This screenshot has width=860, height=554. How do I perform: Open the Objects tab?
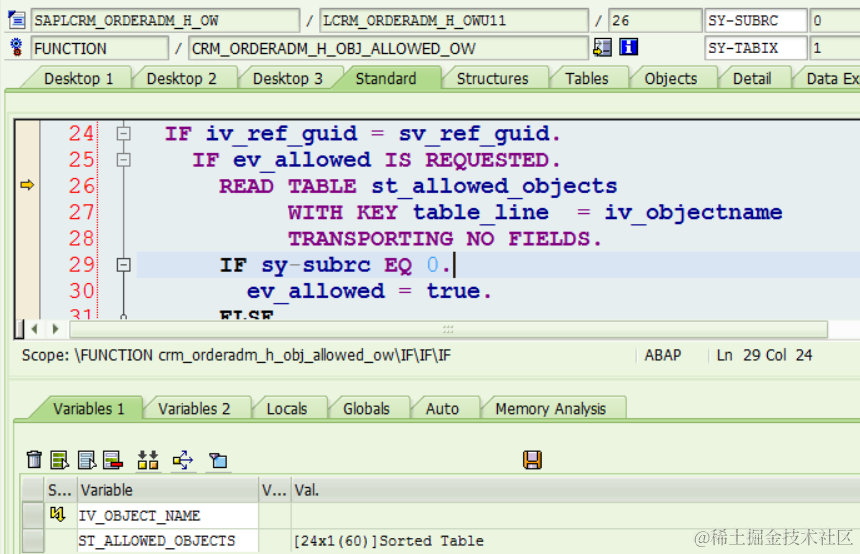pyautogui.click(x=670, y=78)
